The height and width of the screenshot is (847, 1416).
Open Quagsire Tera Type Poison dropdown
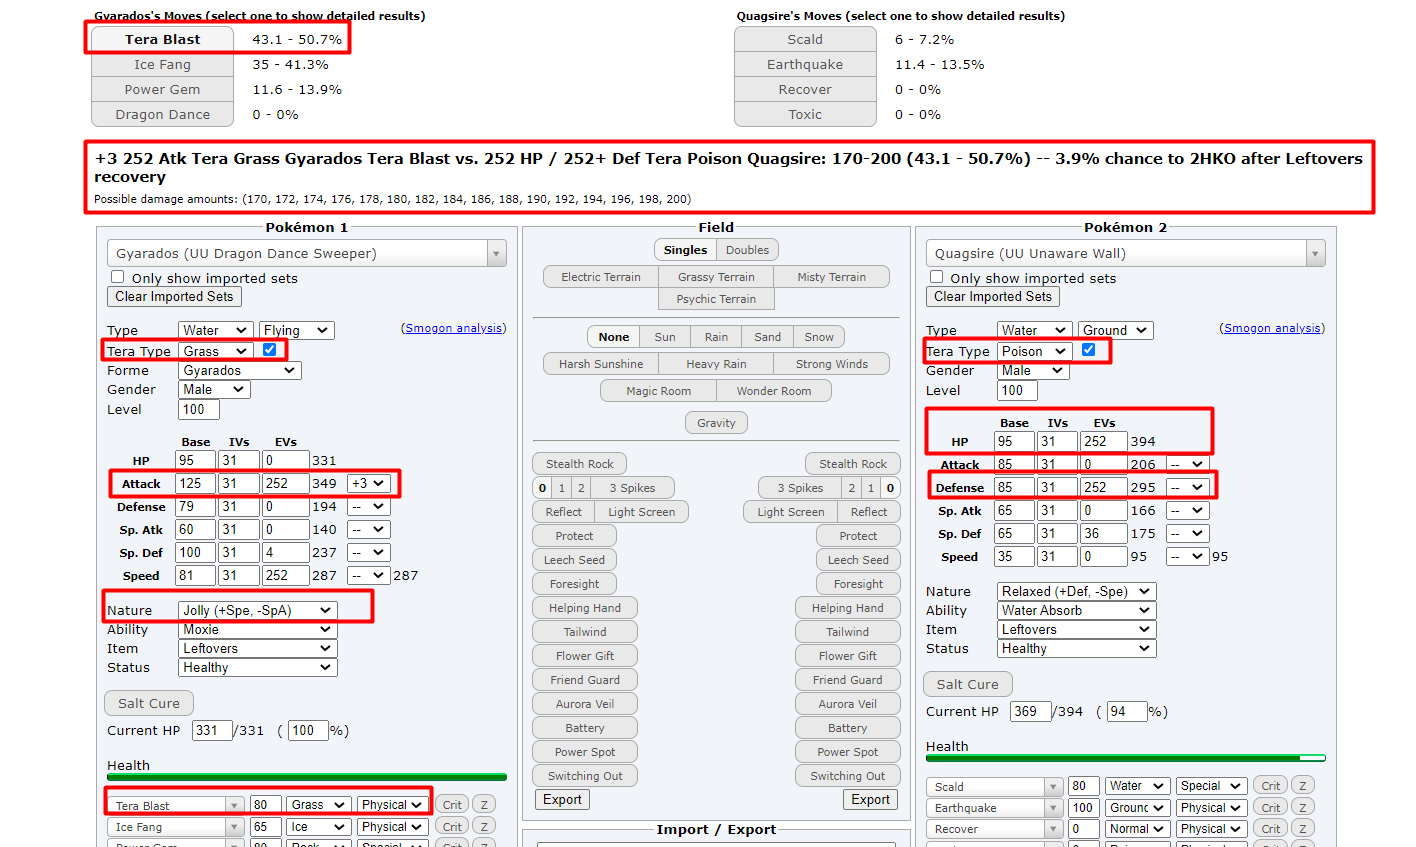[1034, 351]
